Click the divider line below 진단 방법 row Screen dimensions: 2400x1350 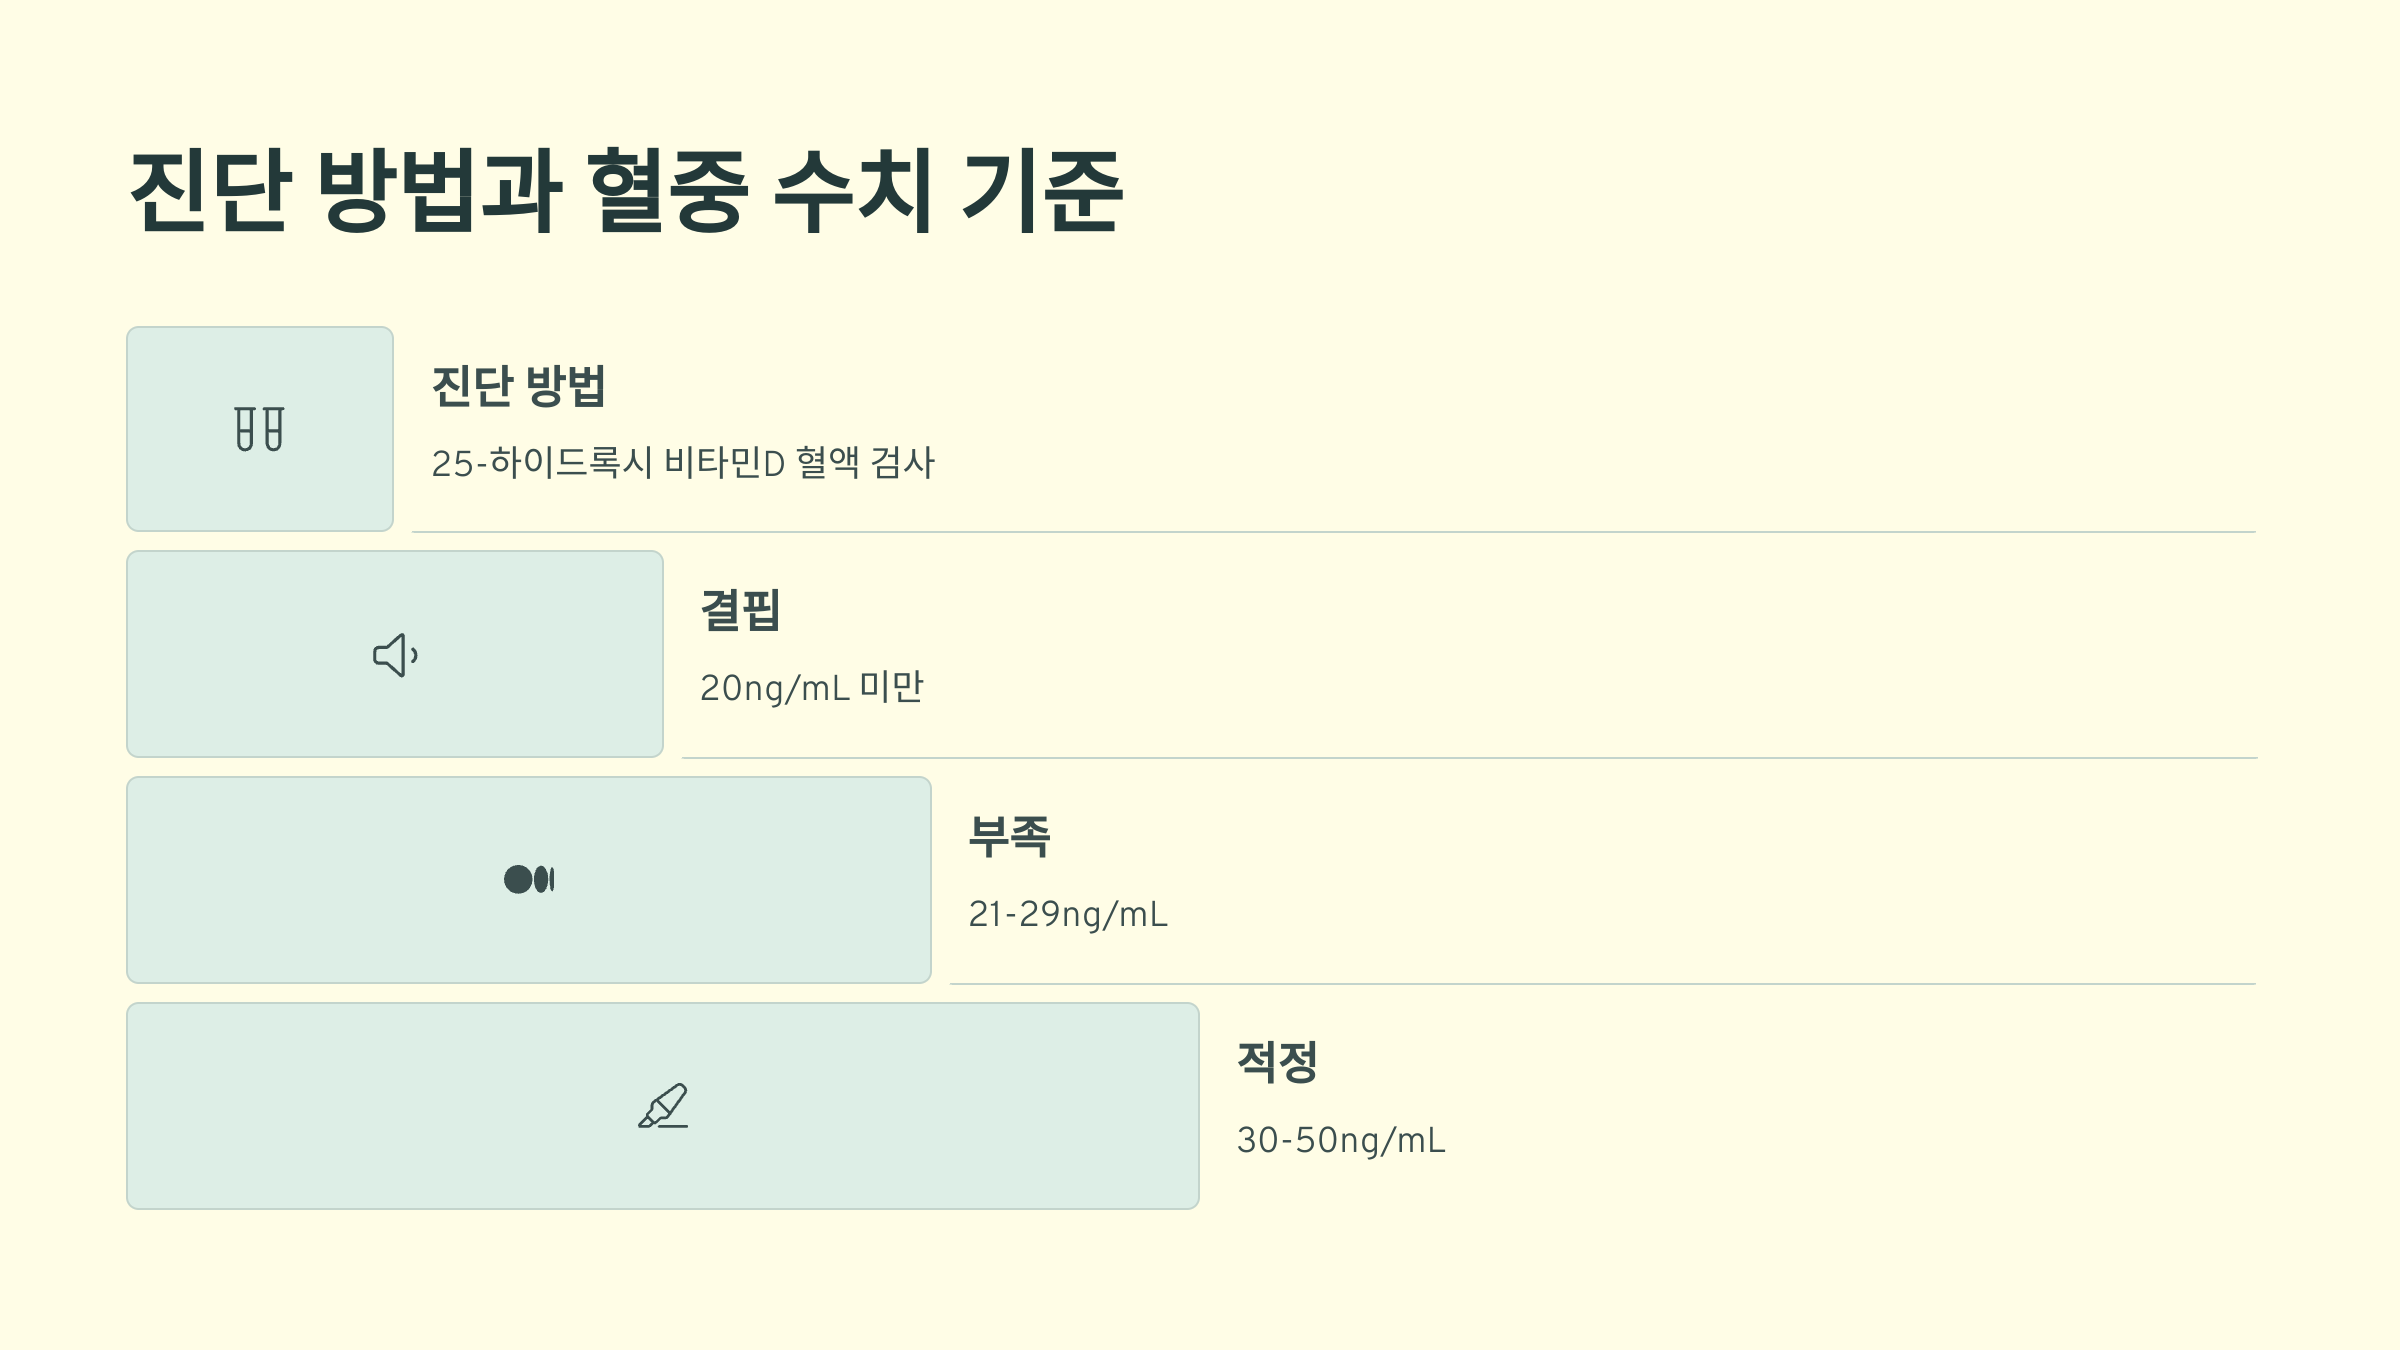1334,532
